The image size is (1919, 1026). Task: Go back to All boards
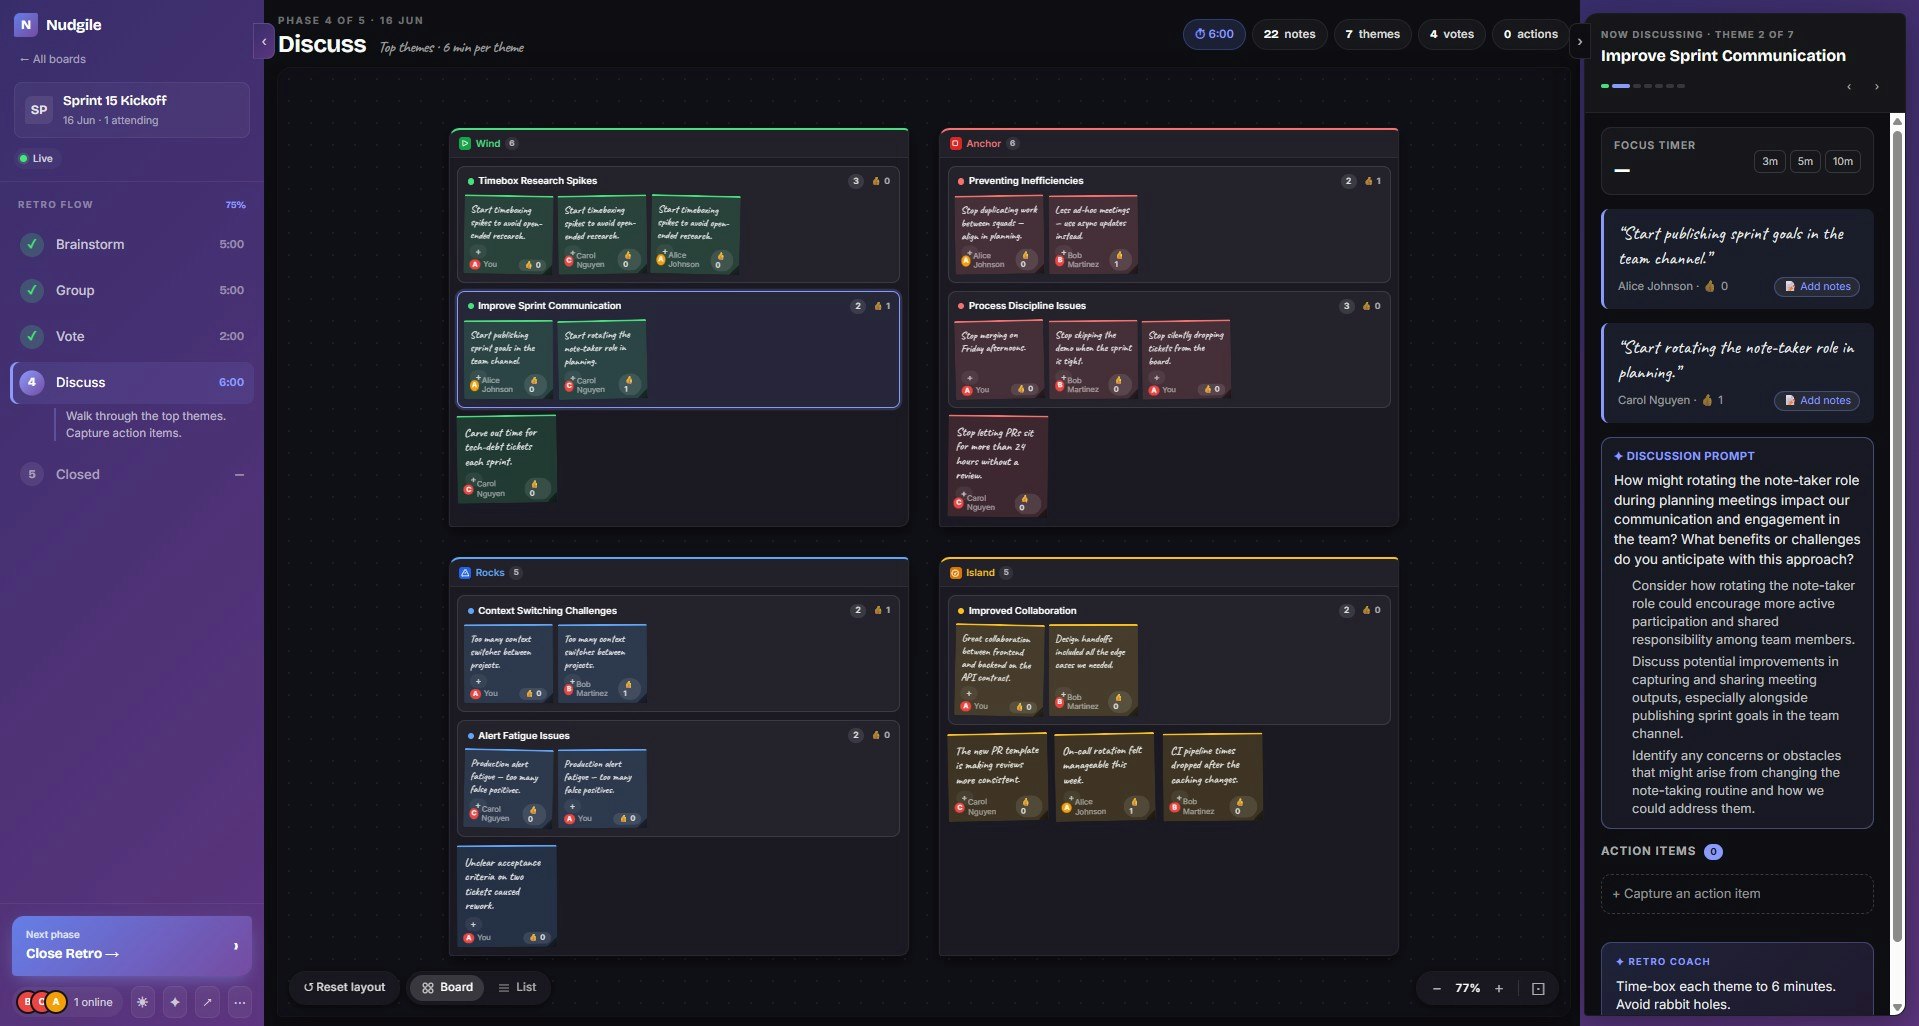52,59
